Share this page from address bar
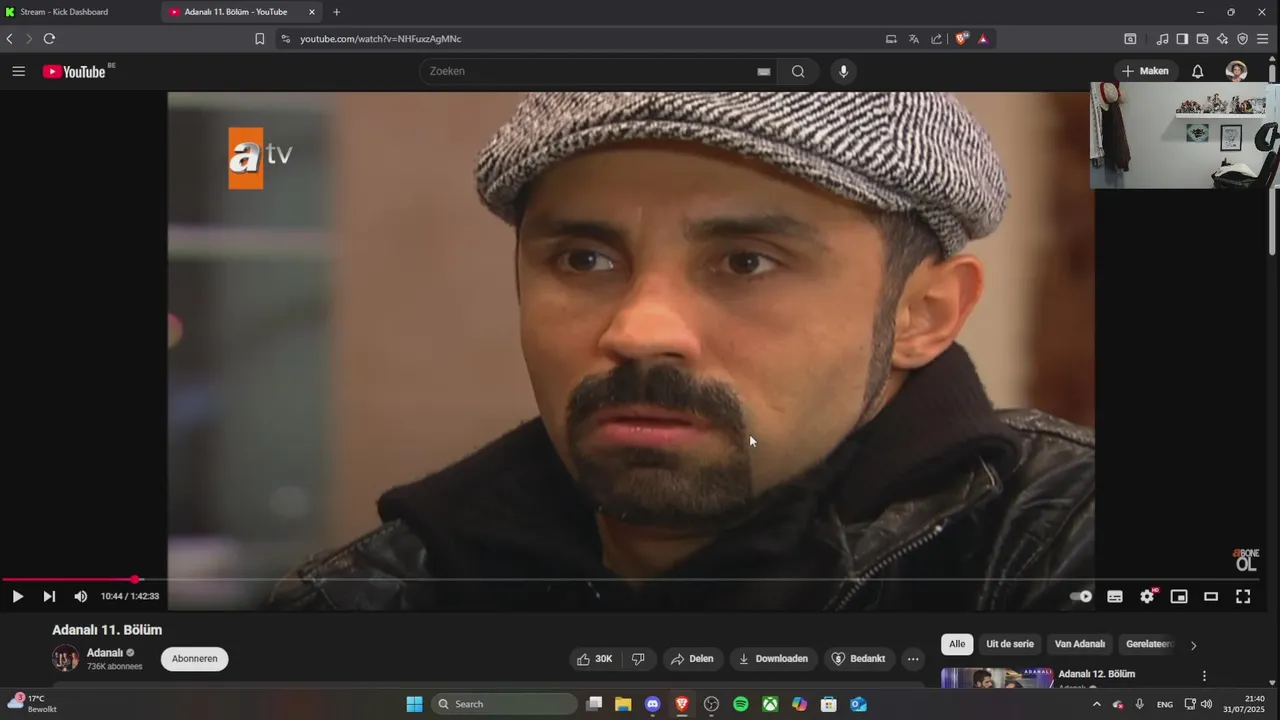This screenshot has width=1280, height=720. click(936, 39)
